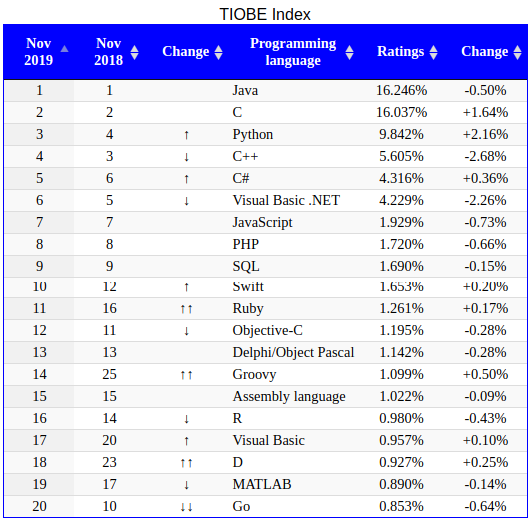Sort table by rank Change arrows
This screenshot has width=532, height=522.
point(219,52)
